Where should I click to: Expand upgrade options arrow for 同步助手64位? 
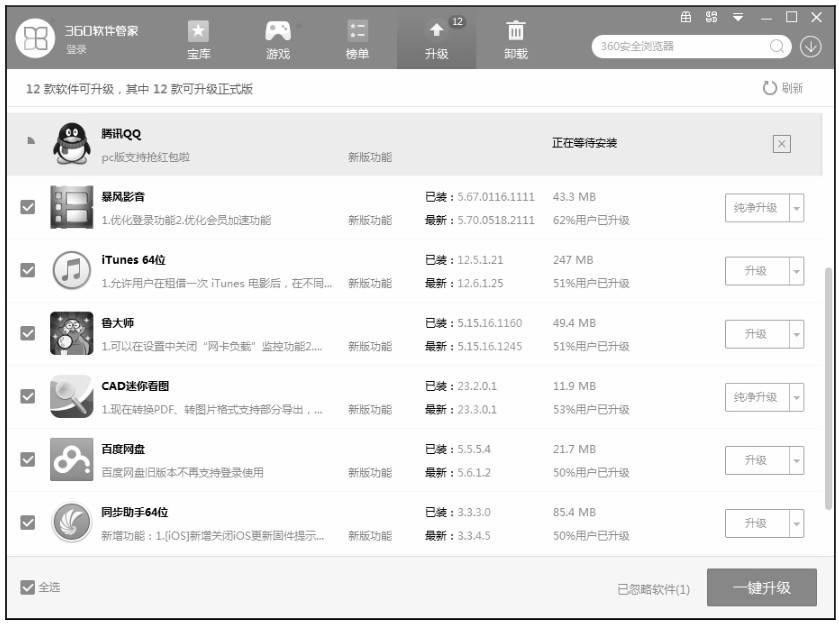point(797,524)
